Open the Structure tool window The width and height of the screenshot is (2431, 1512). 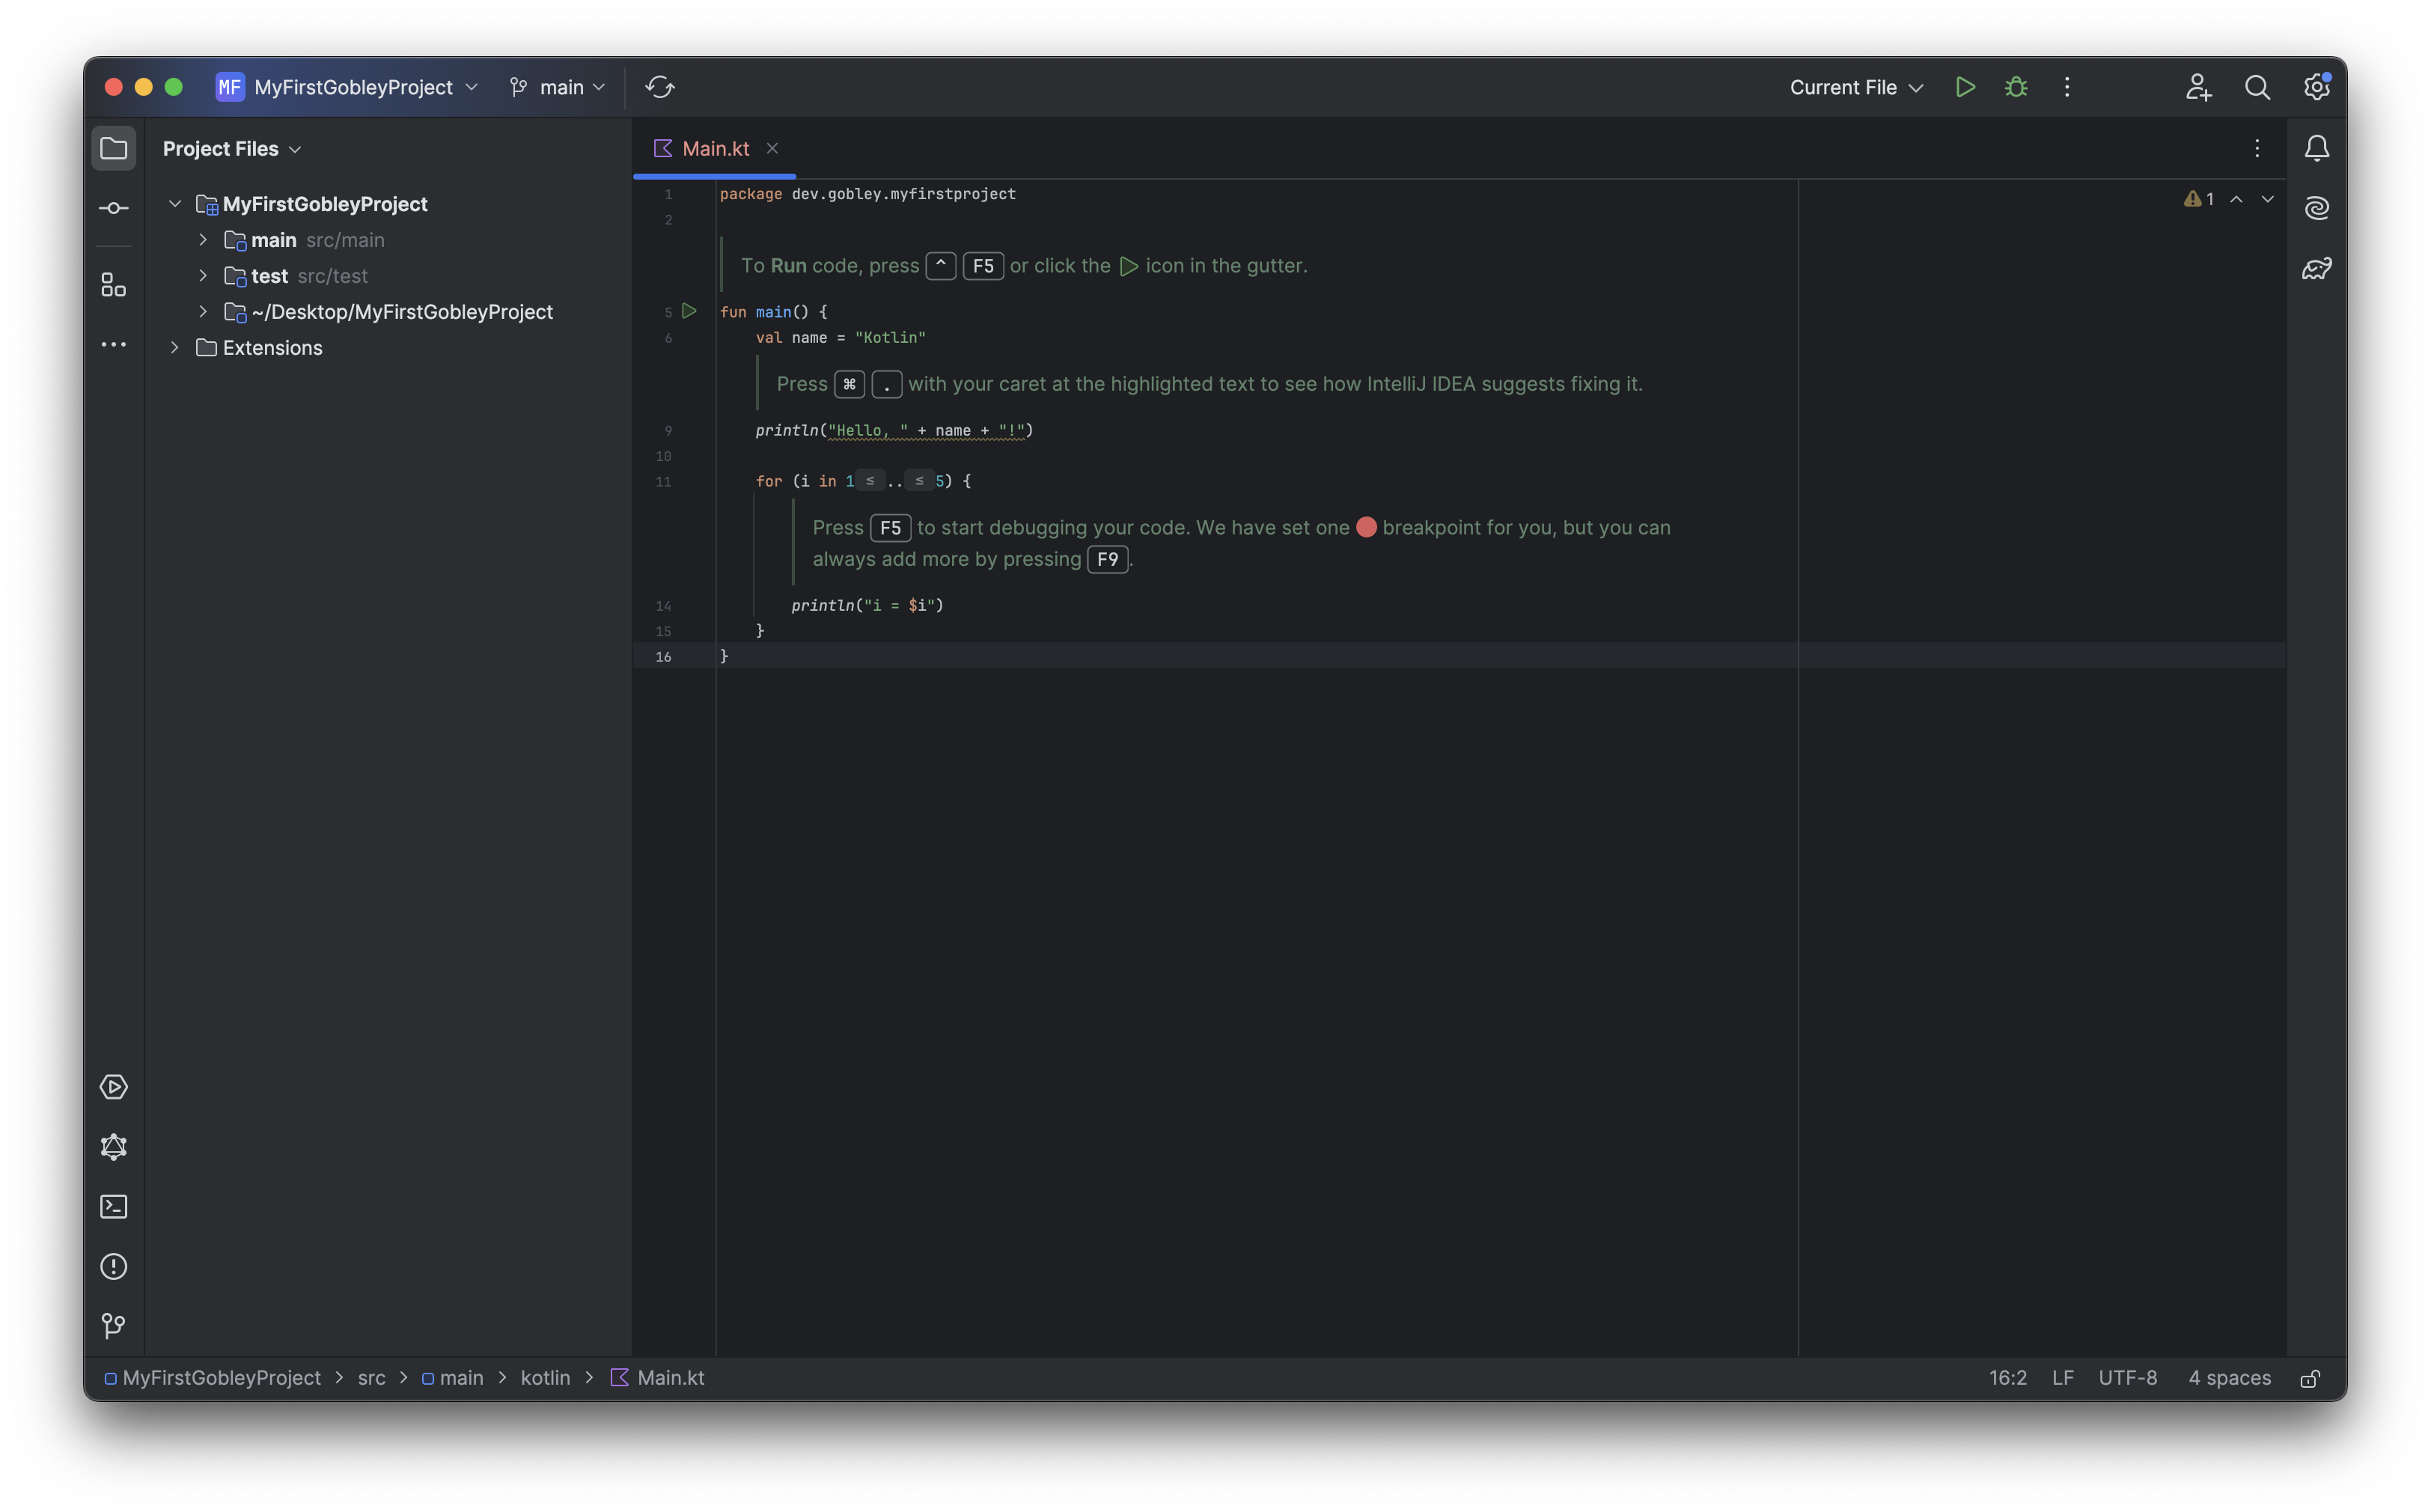pos(114,286)
